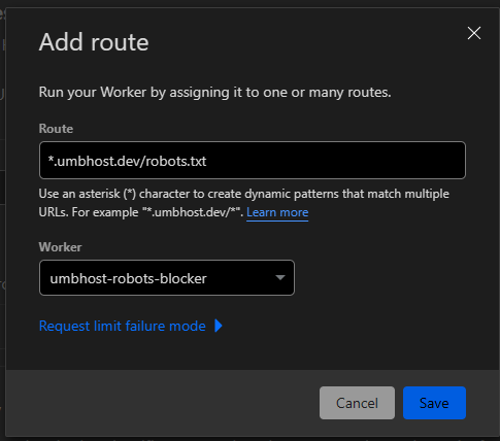
Task: Click the 'Add route' heading
Action: pos(94,42)
